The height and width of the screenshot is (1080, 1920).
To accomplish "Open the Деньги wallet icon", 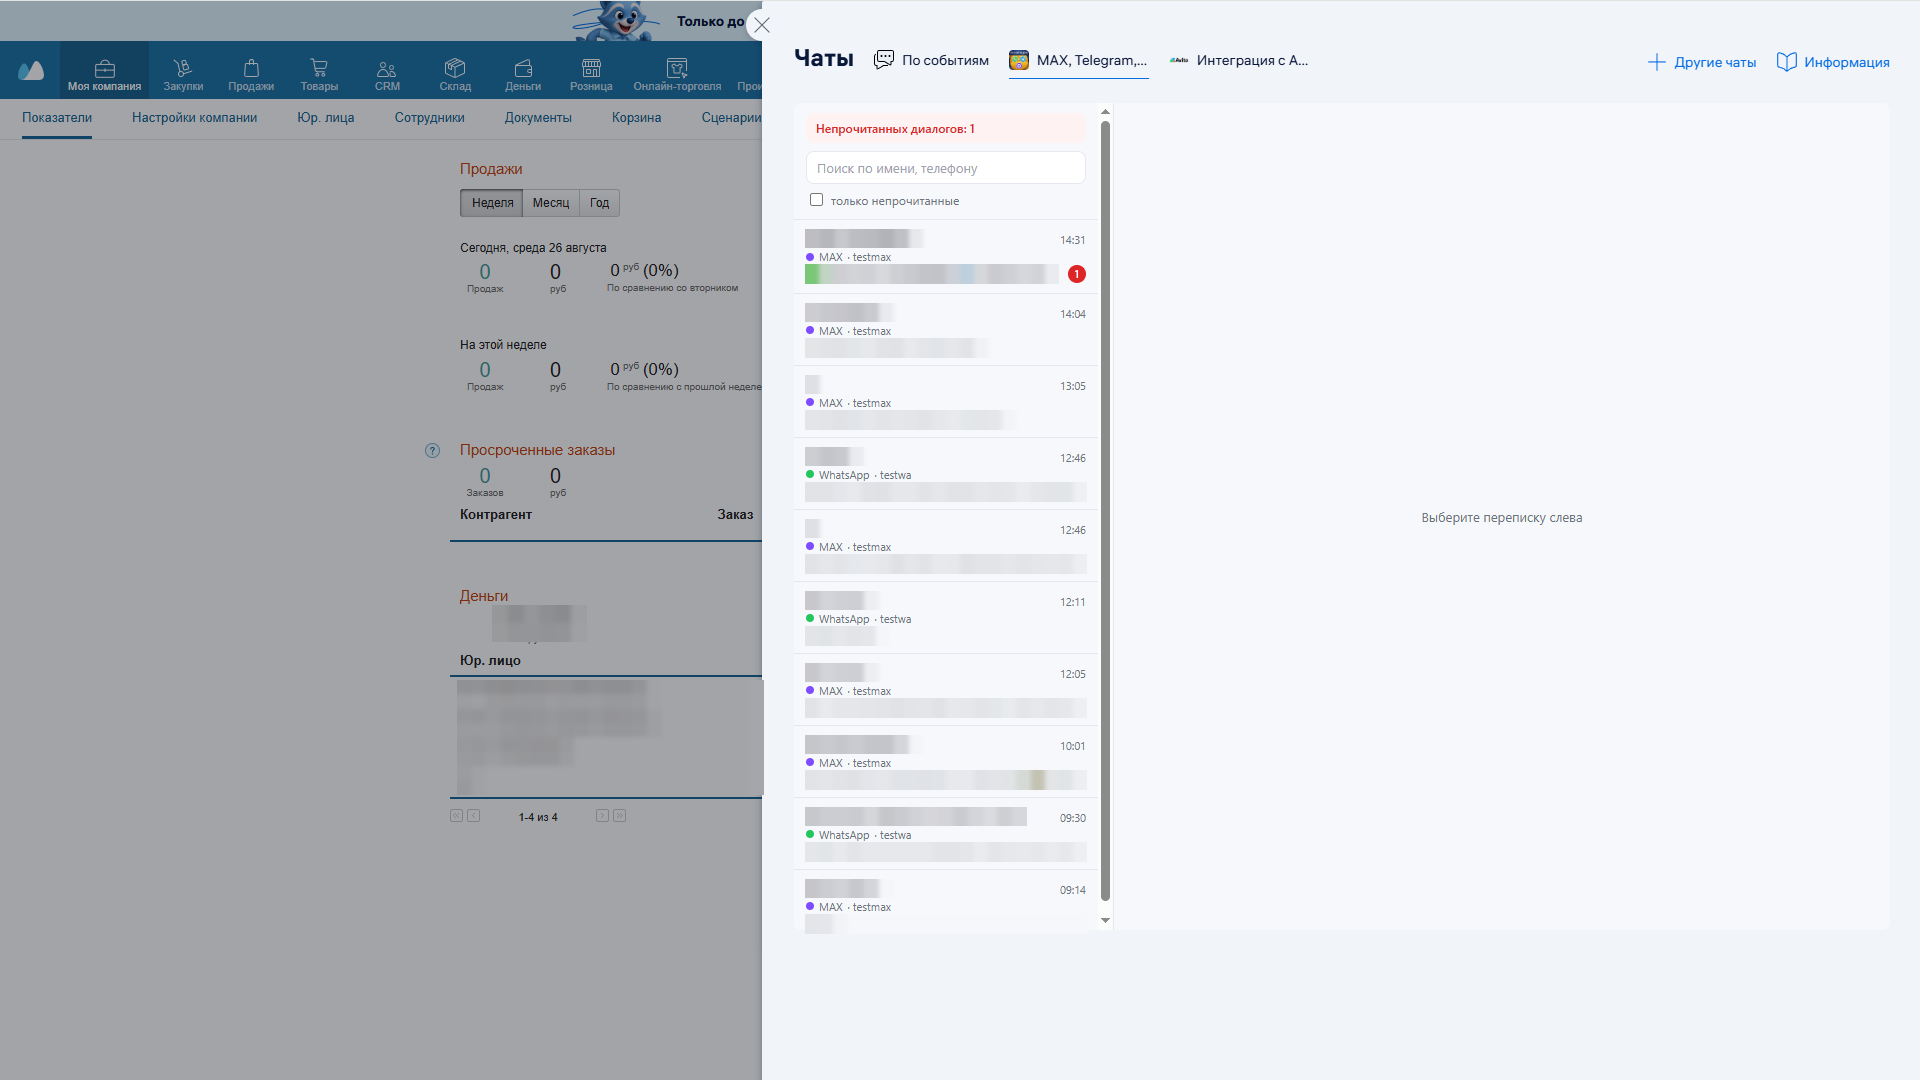I will click(523, 68).
